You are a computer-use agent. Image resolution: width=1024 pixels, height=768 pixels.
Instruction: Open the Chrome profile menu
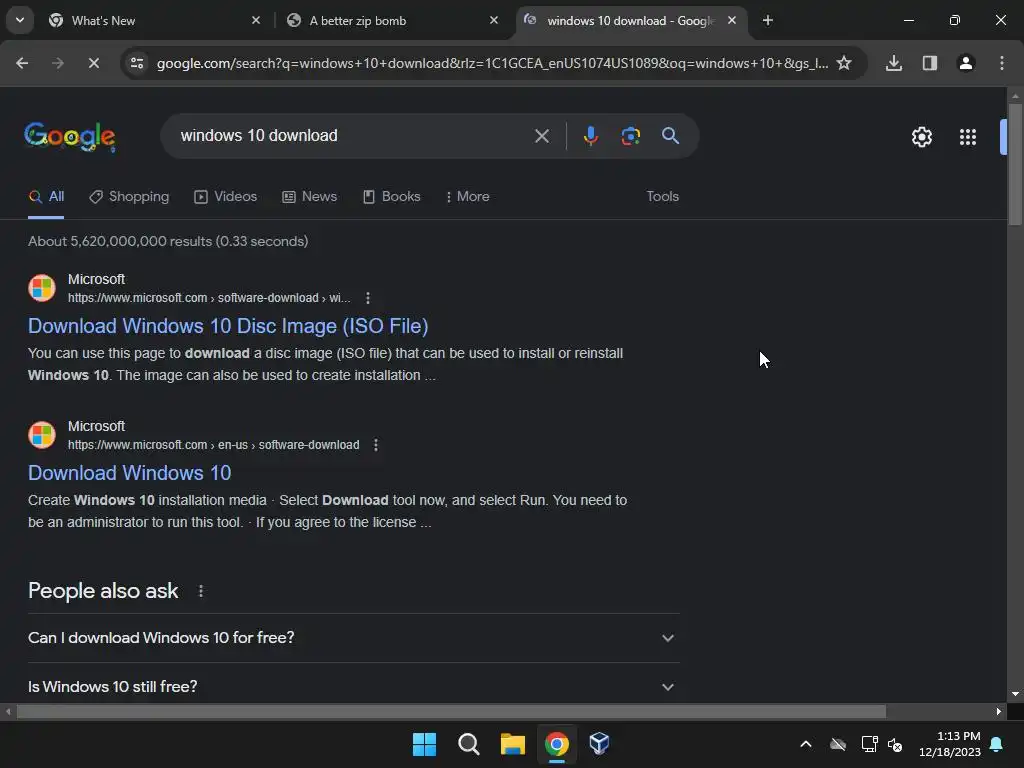click(x=965, y=63)
